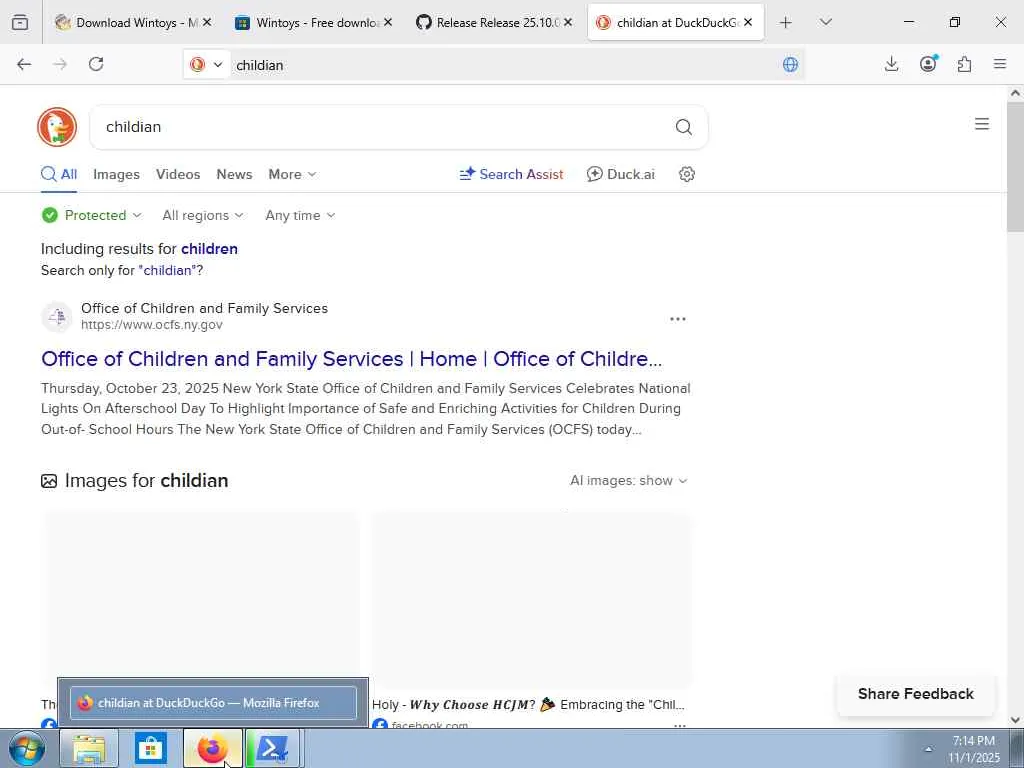Open search settings gear icon
Image resolution: width=1024 pixels, height=768 pixels.
[x=686, y=174]
